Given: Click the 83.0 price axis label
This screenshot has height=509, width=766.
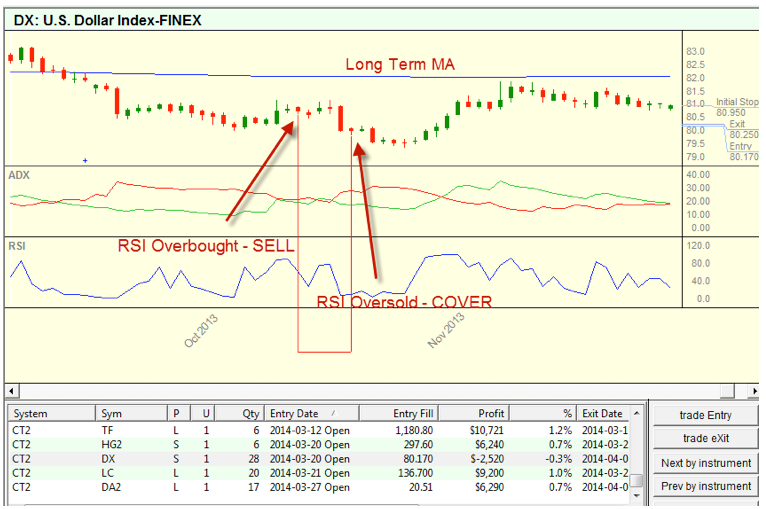Looking at the screenshot, I should [695, 51].
